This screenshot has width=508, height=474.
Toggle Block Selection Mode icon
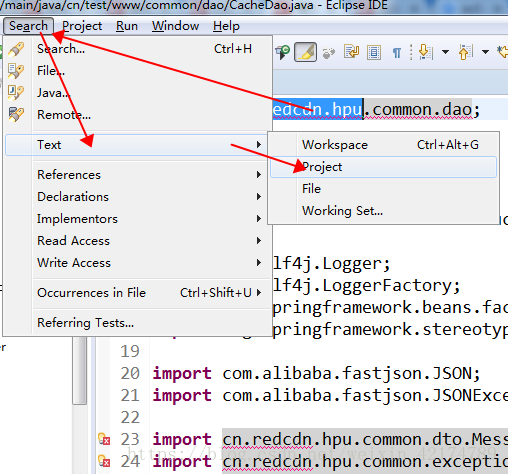coord(374,52)
